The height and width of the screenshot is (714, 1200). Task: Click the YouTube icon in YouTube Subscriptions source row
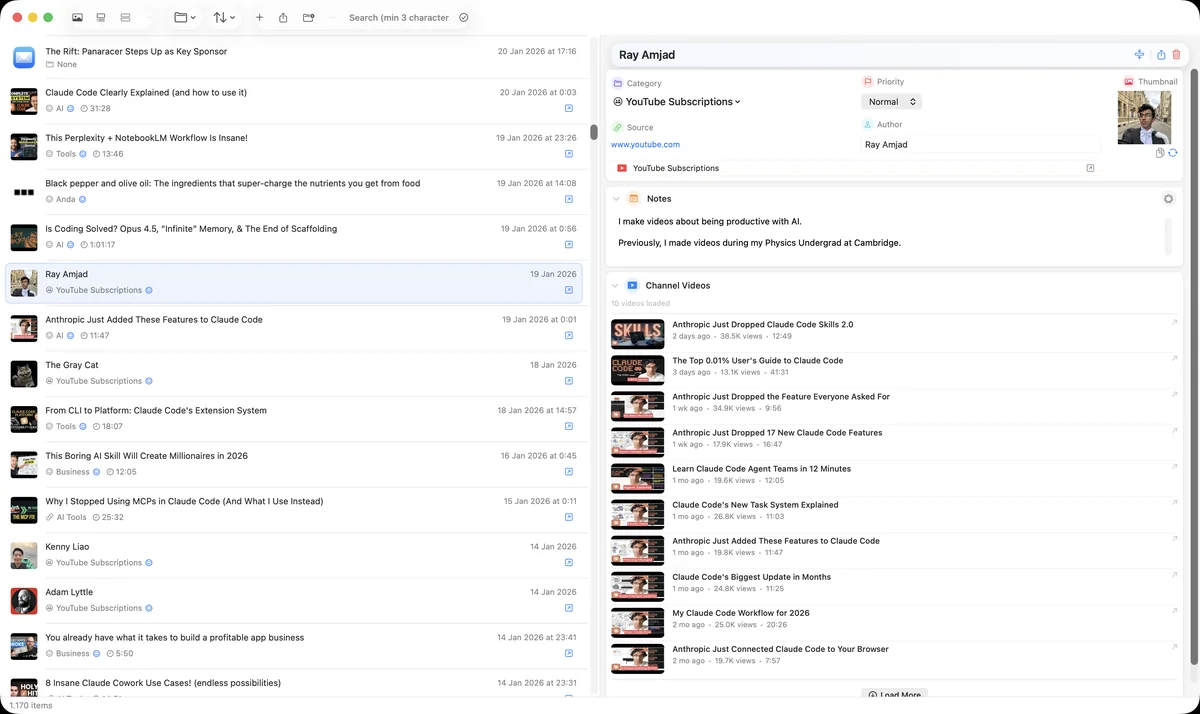coord(622,168)
